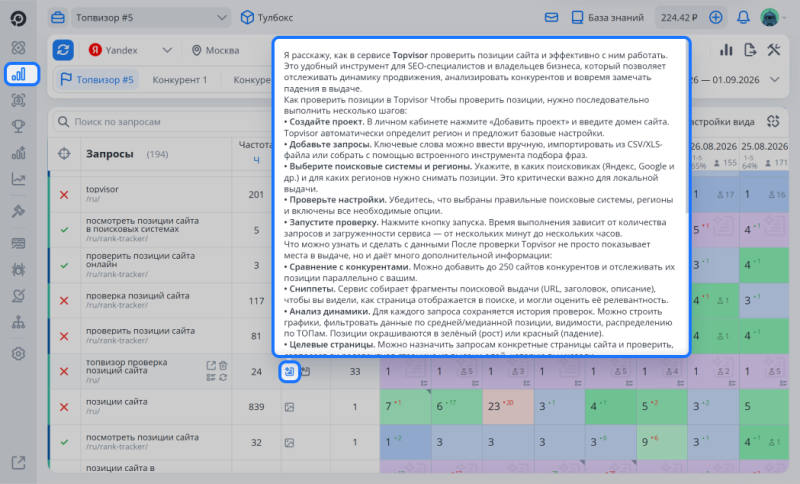This screenshot has height=484, width=800.
Task: Click the Запросы column header
Action: pos(110,154)
